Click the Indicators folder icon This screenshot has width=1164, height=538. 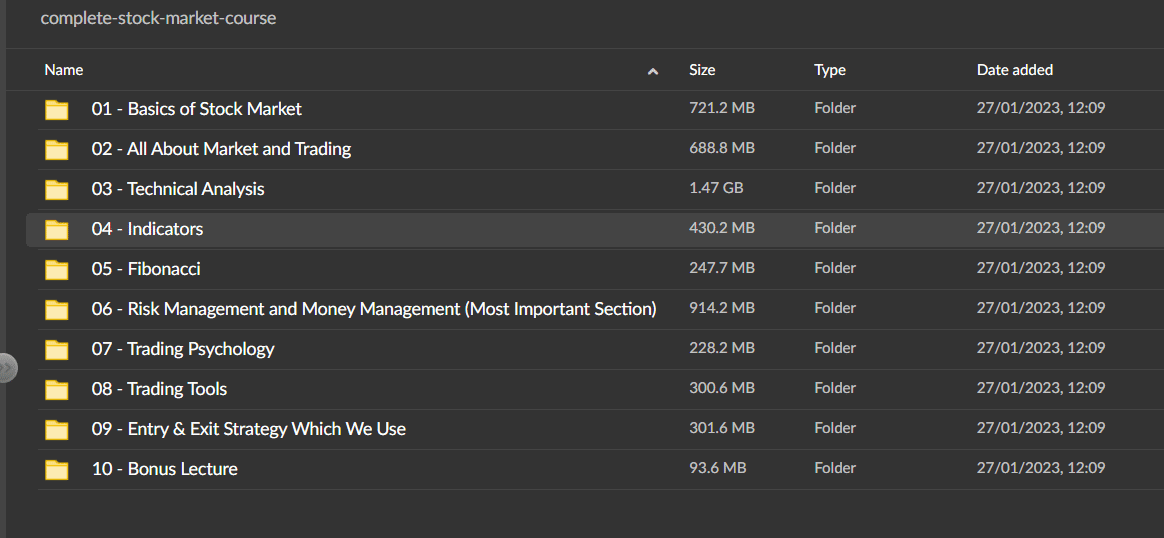click(x=57, y=229)
